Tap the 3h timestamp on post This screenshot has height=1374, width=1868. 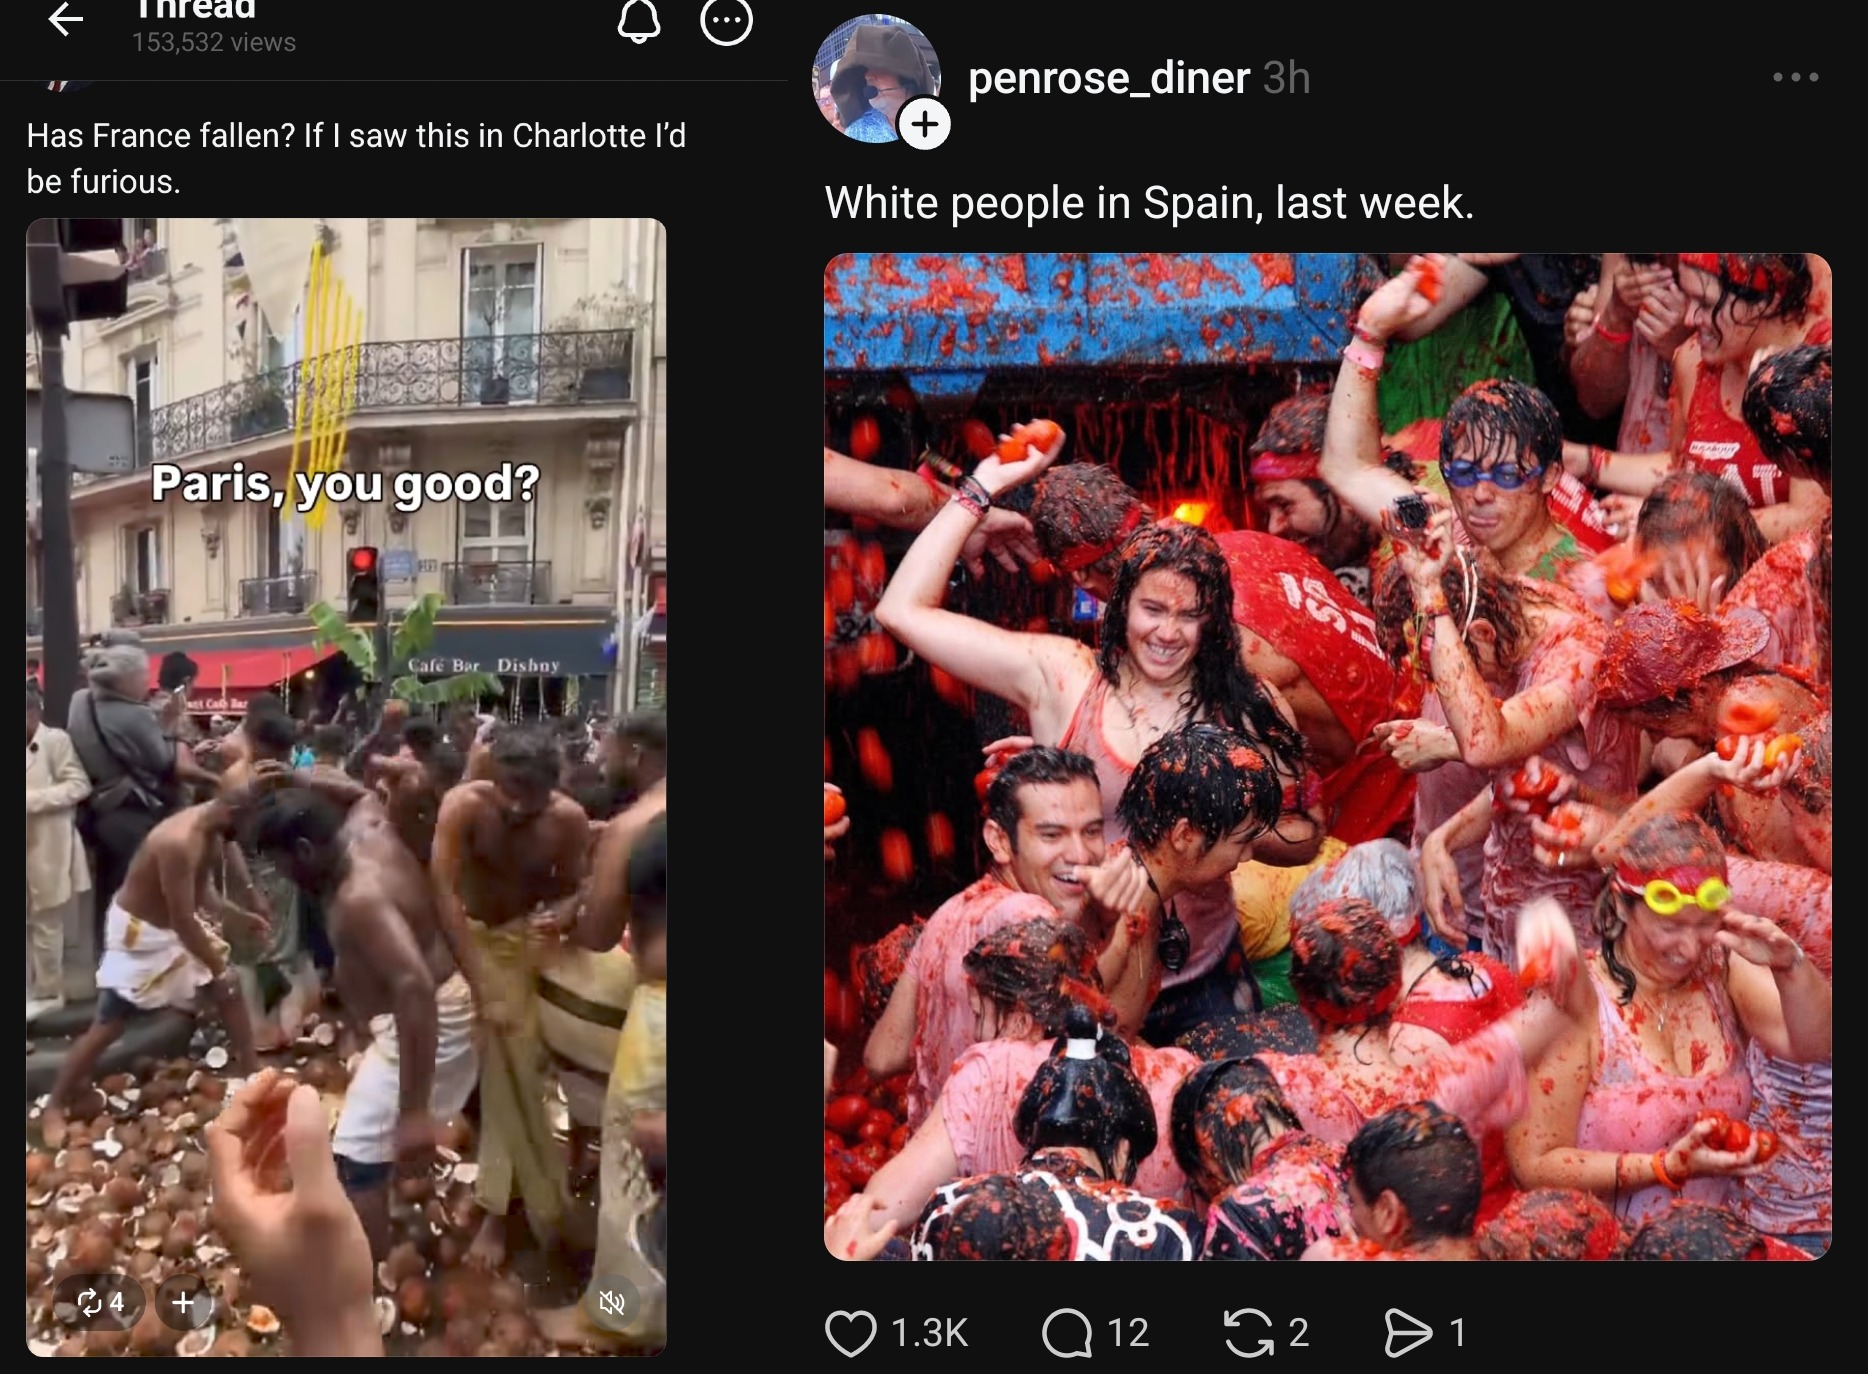point(1286,78)
